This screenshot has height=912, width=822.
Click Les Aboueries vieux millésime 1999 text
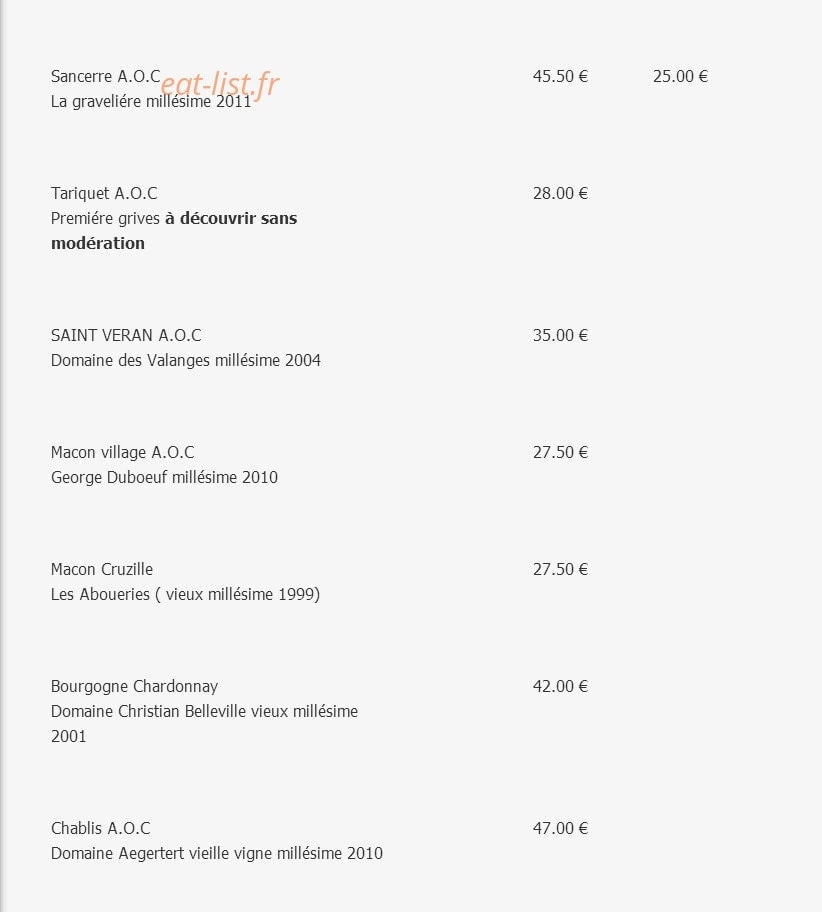186,594
